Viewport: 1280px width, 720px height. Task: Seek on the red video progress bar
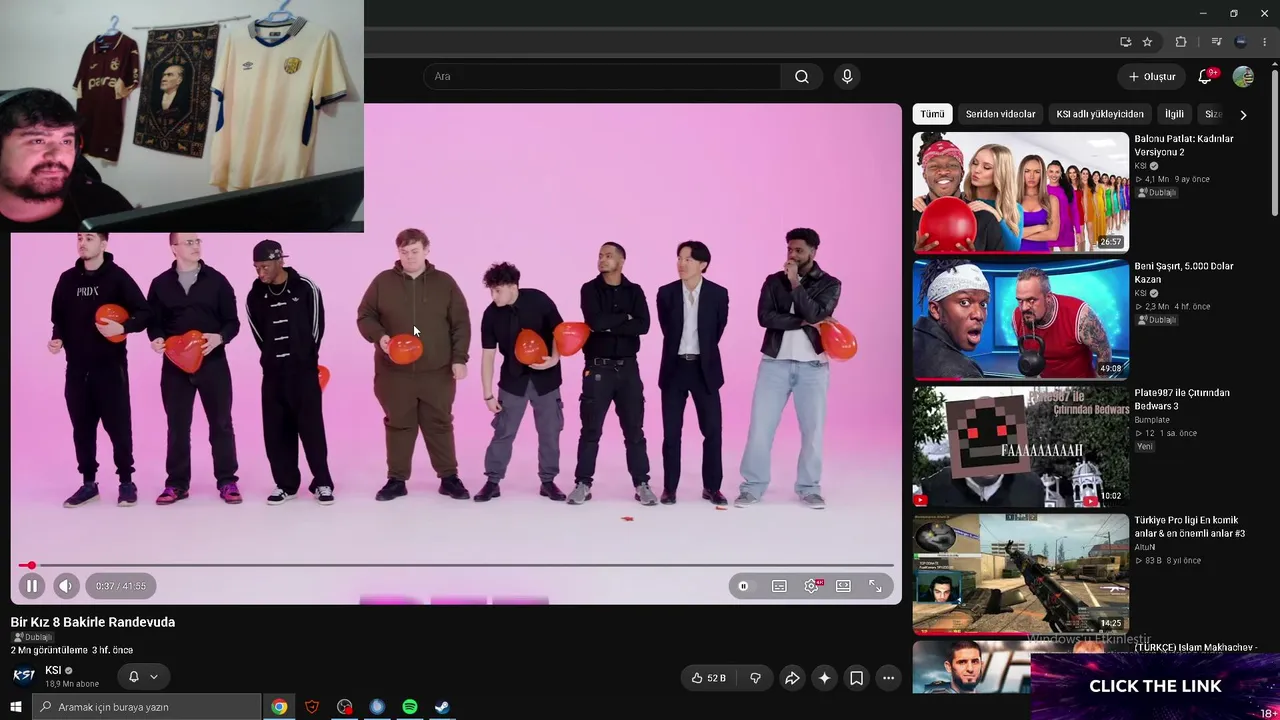click(457, 566)
